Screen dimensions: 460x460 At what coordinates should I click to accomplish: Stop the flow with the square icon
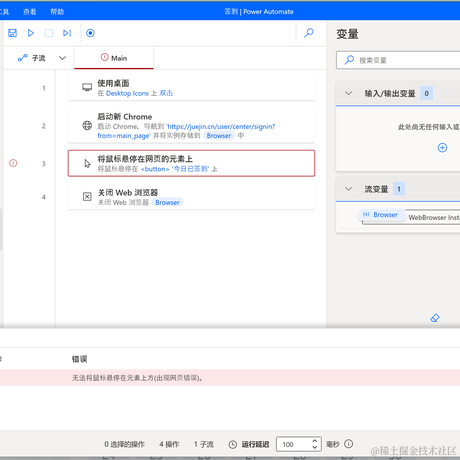point(49,33)
